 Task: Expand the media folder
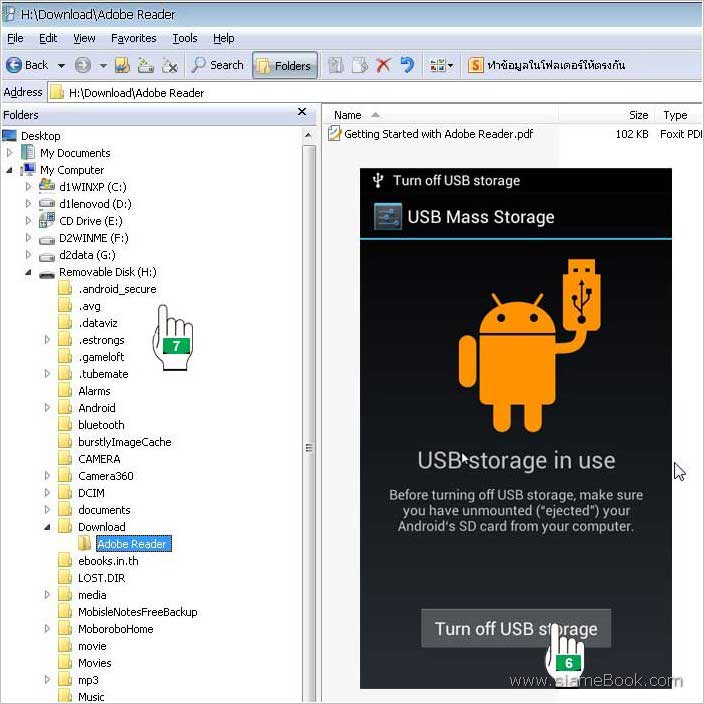(47, 595)
